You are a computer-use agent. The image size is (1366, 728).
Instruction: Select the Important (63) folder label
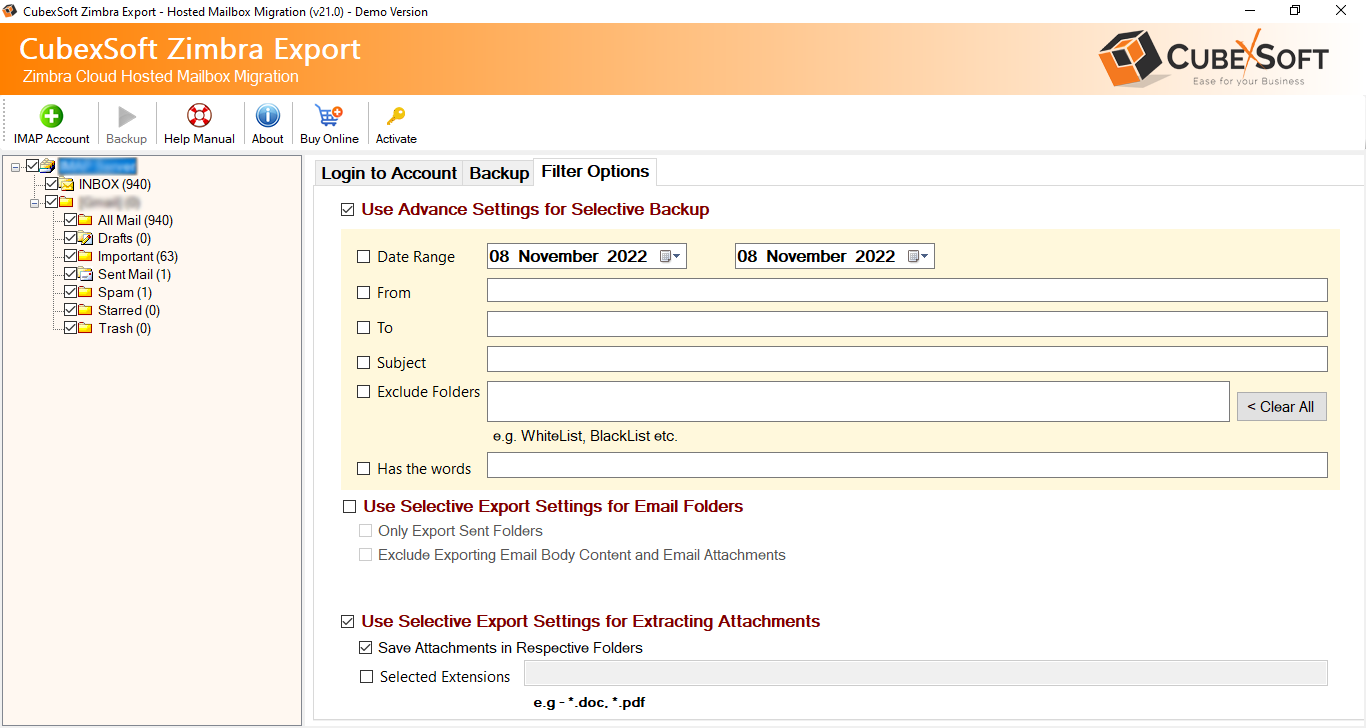[138, 256]
